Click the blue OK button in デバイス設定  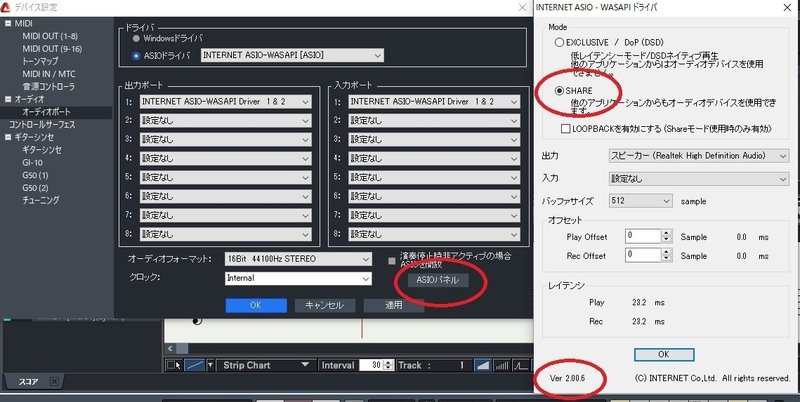click(x=256, y=305)
